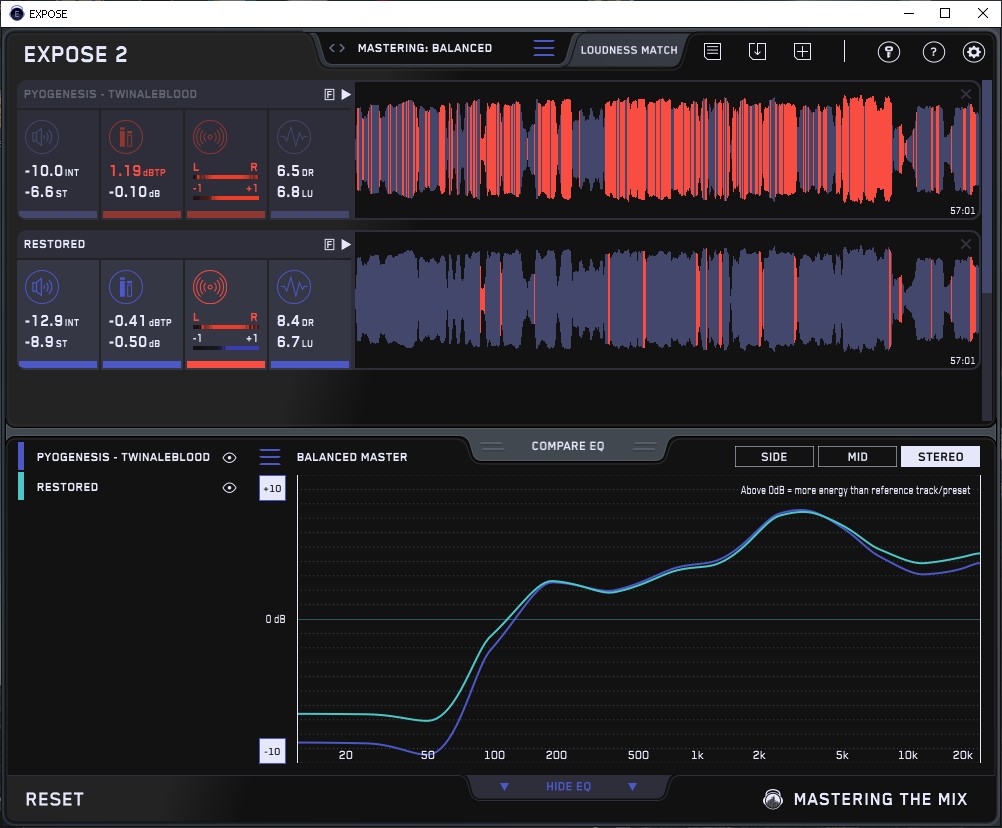Click the RESET button
1002x828 pixels.
[54, 799]
